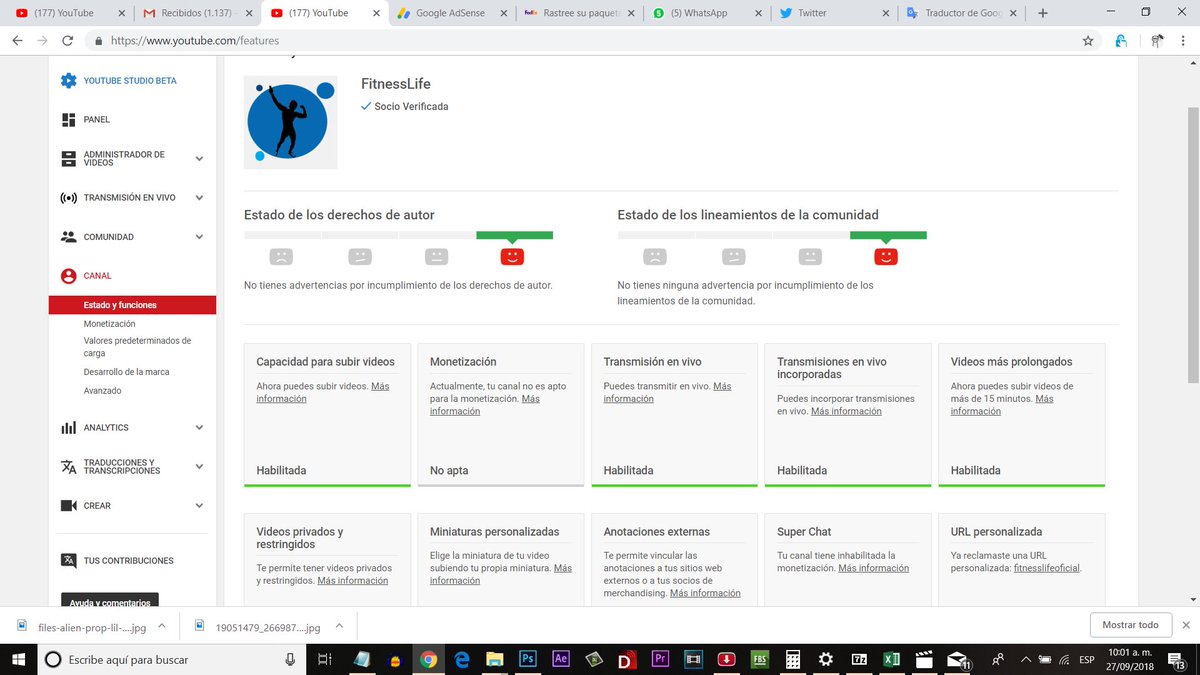Open YouTube Studio Beta gear icon
The width and height of the screenshot is (1200, 675).
(68, 81)
